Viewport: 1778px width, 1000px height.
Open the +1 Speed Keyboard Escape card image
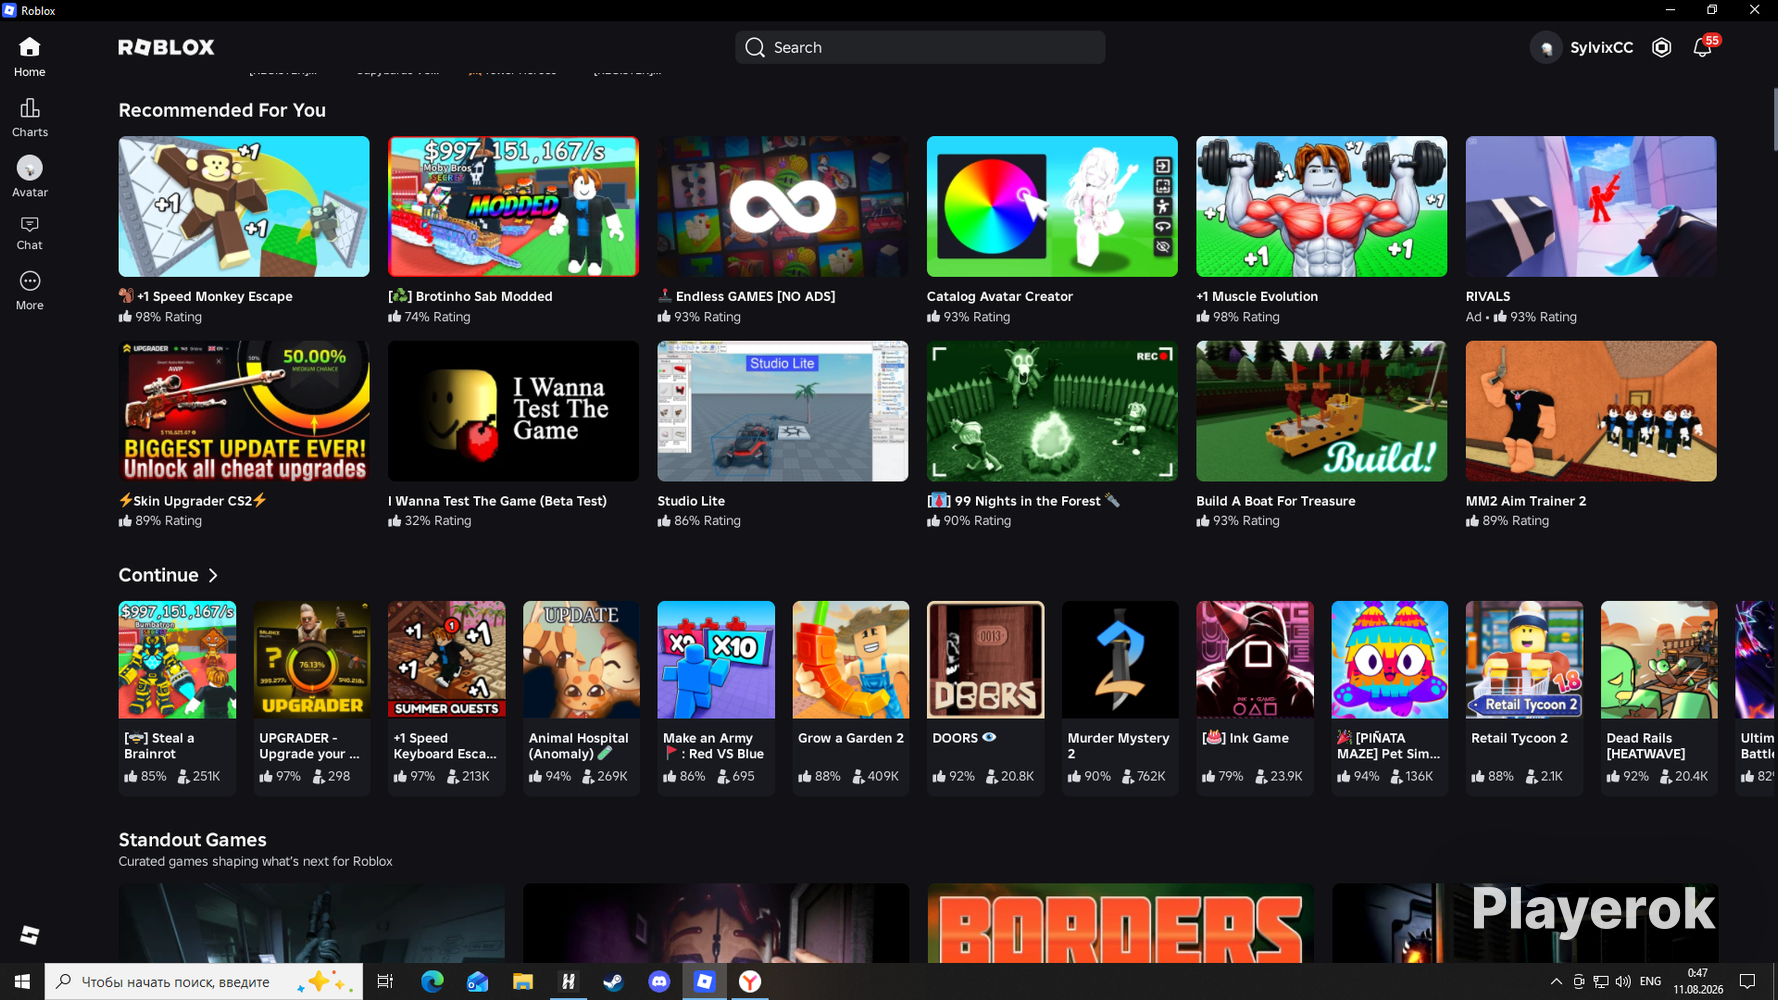[x=447, y=660]
